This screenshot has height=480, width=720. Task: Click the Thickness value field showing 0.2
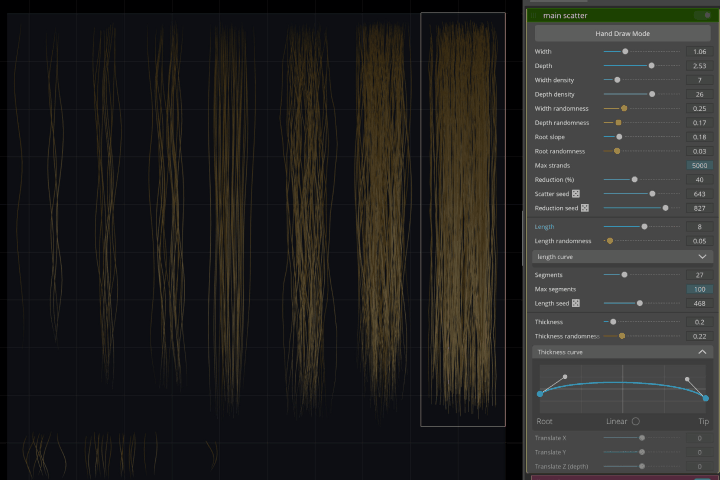point(699,322)
